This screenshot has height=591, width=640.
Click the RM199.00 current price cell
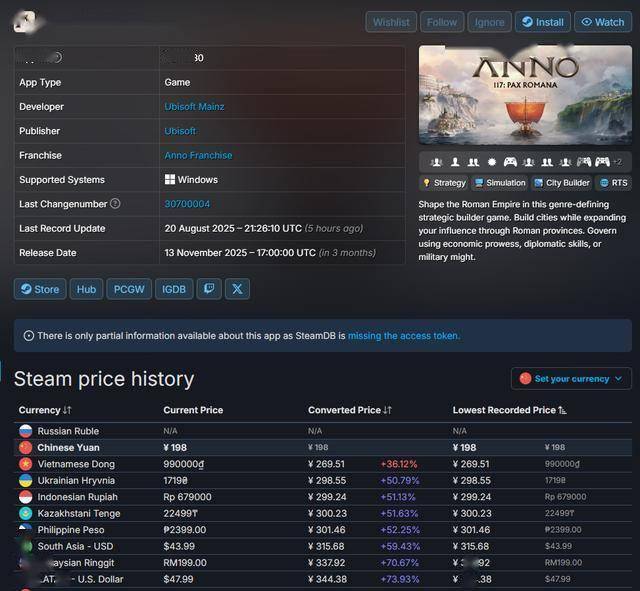click(x=185, y=563)
